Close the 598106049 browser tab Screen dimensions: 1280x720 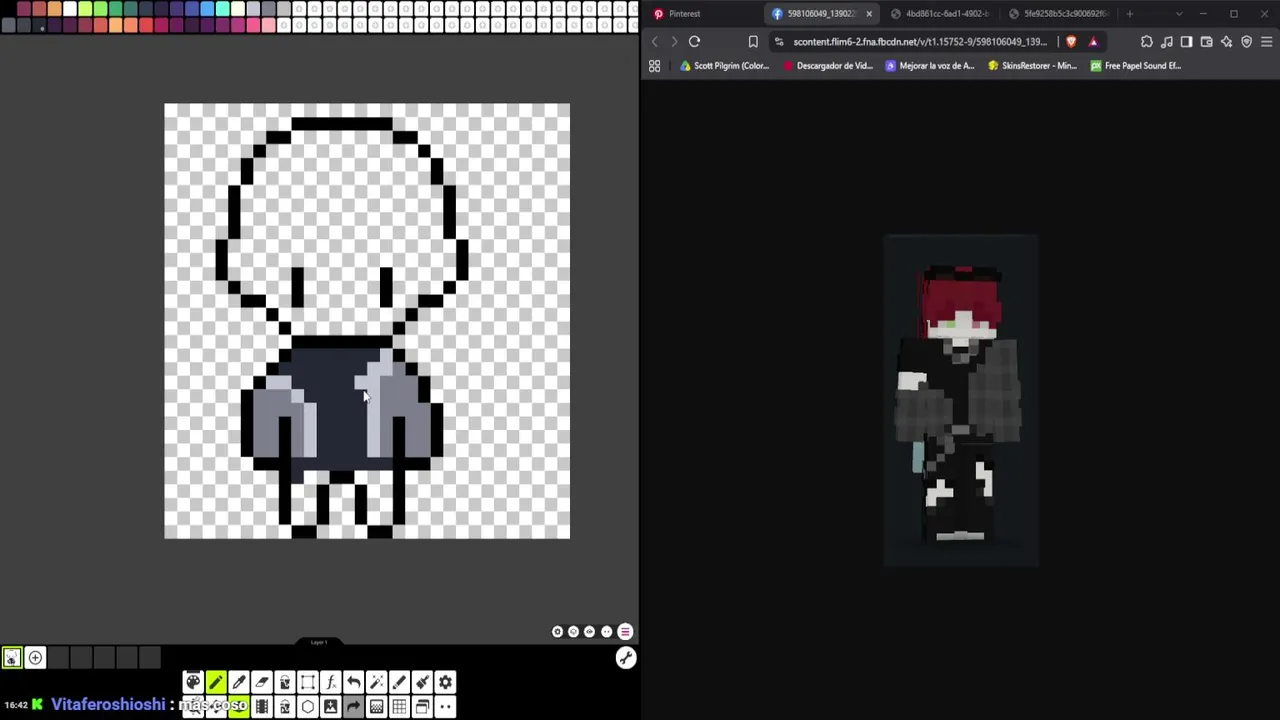pyautogui.click(x=869, y=14)
